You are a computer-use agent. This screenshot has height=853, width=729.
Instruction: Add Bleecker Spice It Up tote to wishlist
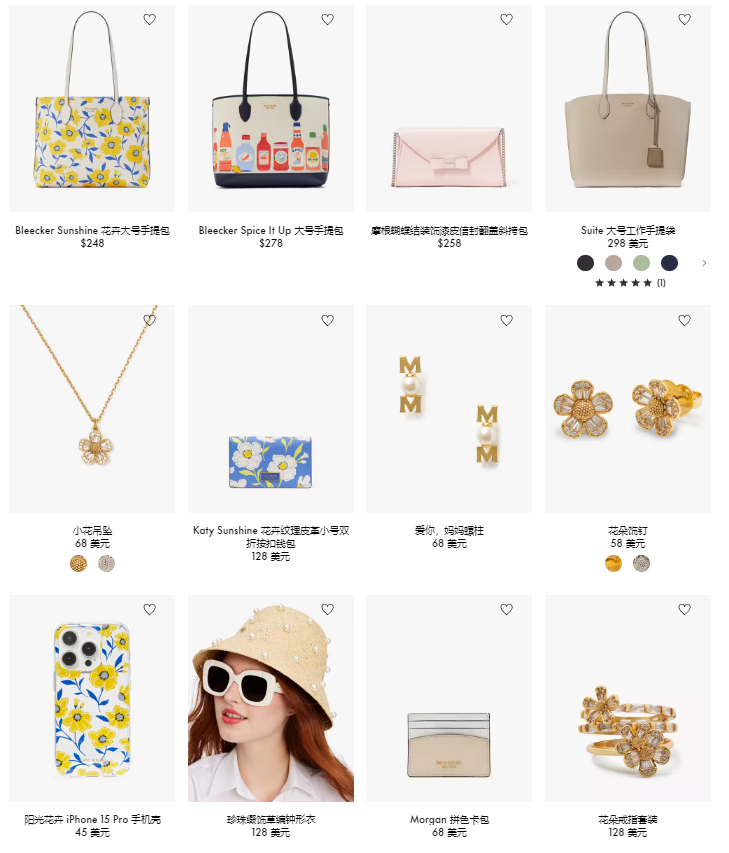click(328, 20)
